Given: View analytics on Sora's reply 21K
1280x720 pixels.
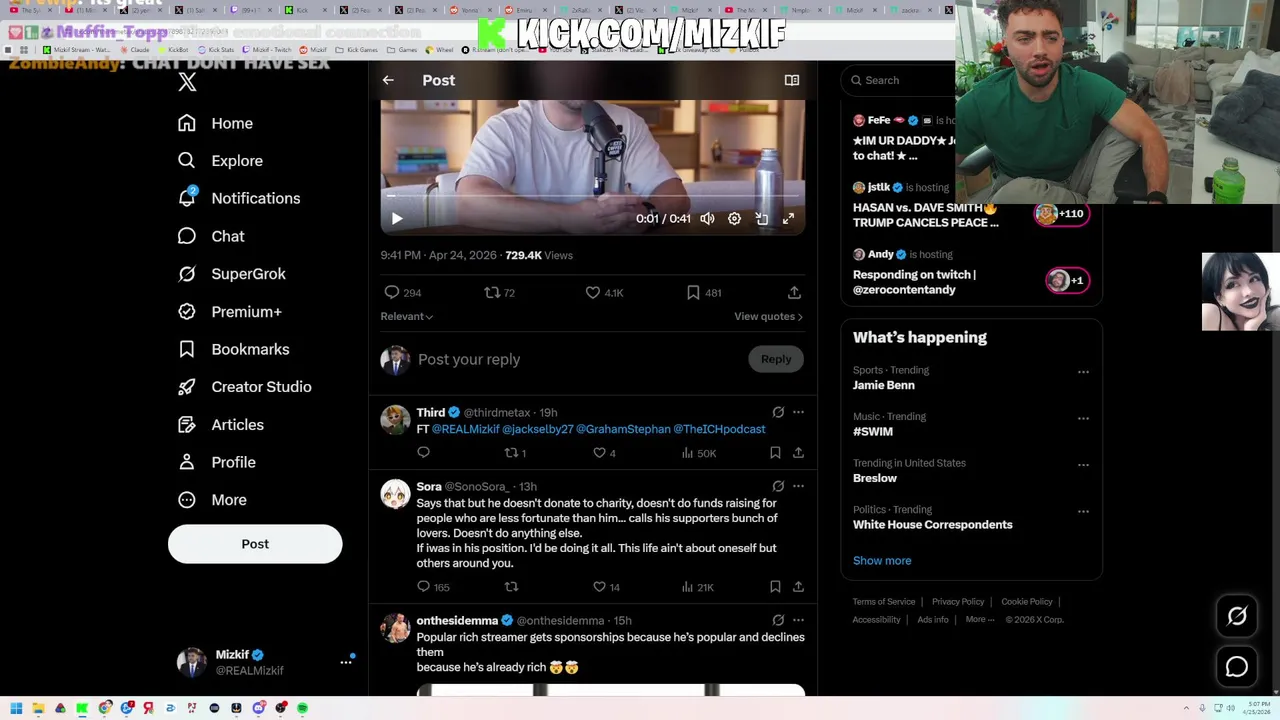Looking at the screenshot, I should pyautogui.click(x=697, y=587).
